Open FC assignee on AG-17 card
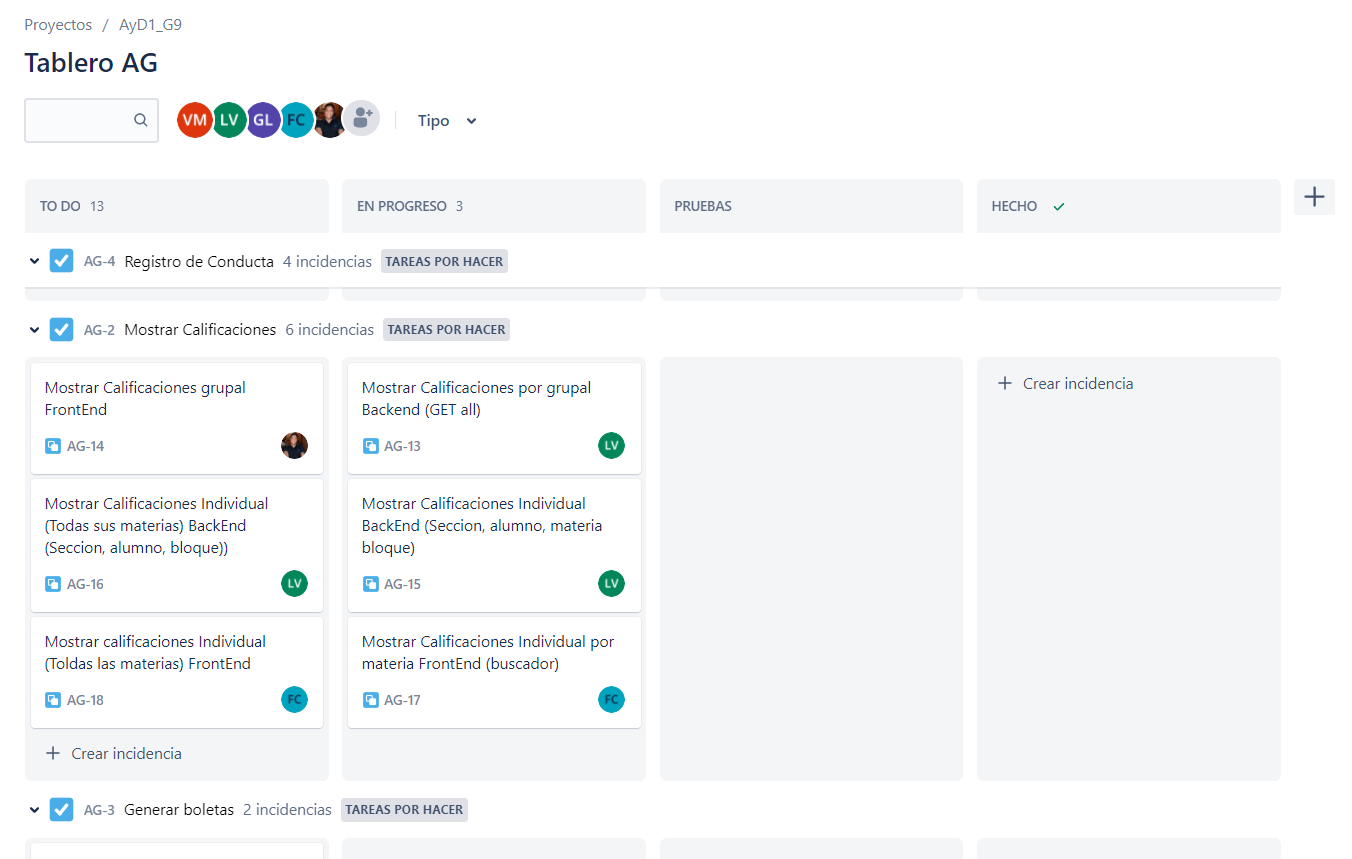The image size is (1352, 859). pyautogui.click(x=611, y=699)
